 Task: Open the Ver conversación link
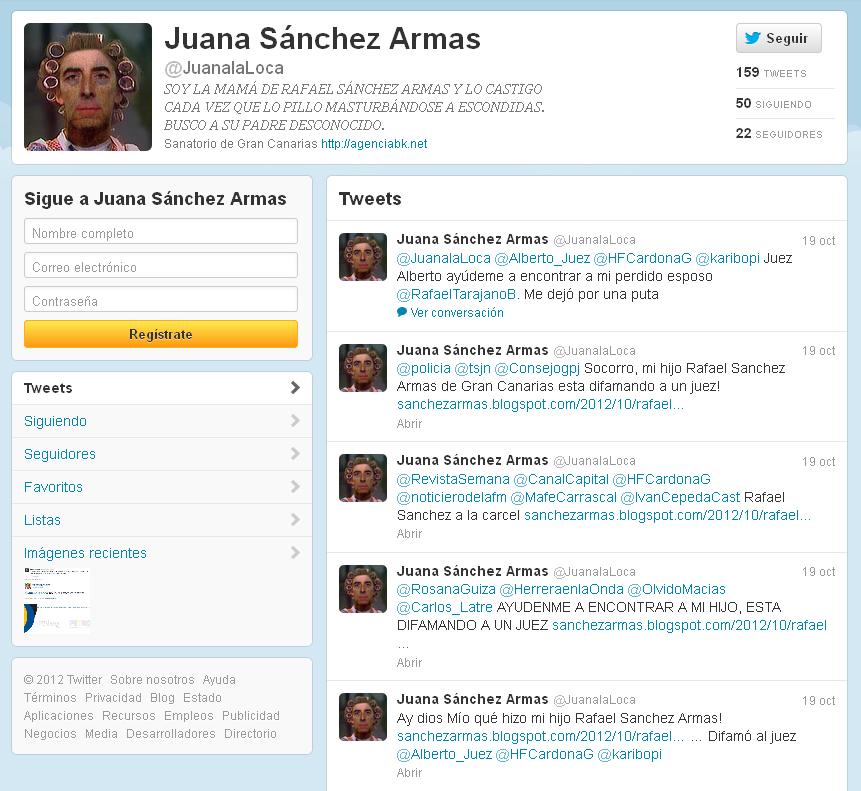point(457,312)
